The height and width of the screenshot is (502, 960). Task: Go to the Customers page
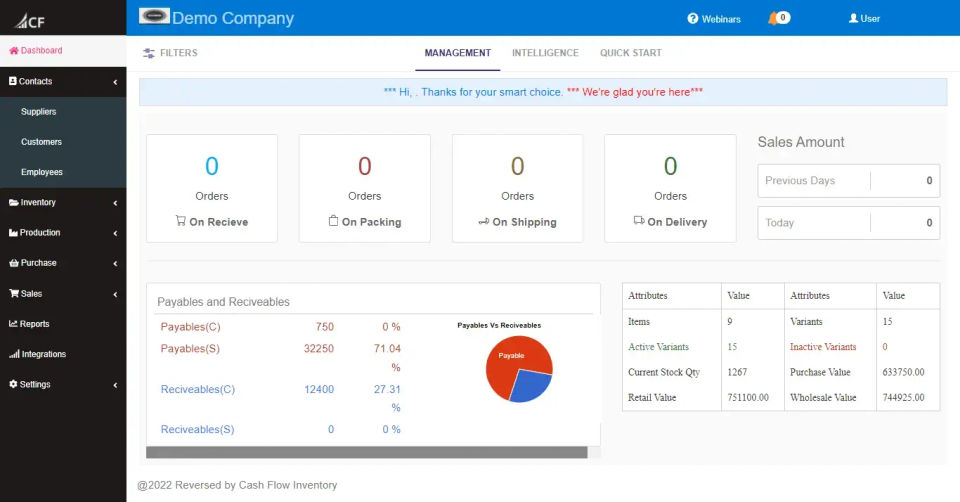pyautogui.click(x=41, y=142)
